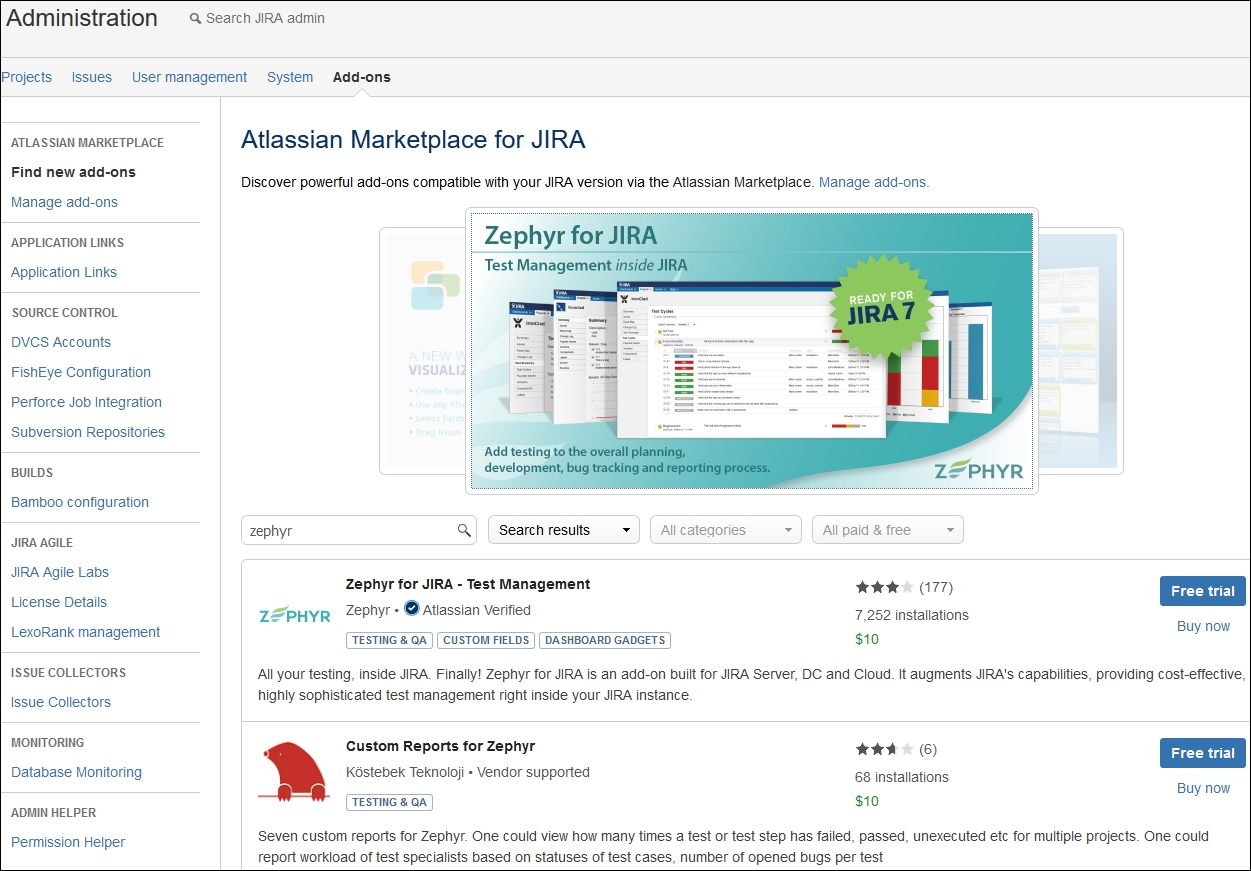Open the All paid & free dropdown

coord(888,530)
